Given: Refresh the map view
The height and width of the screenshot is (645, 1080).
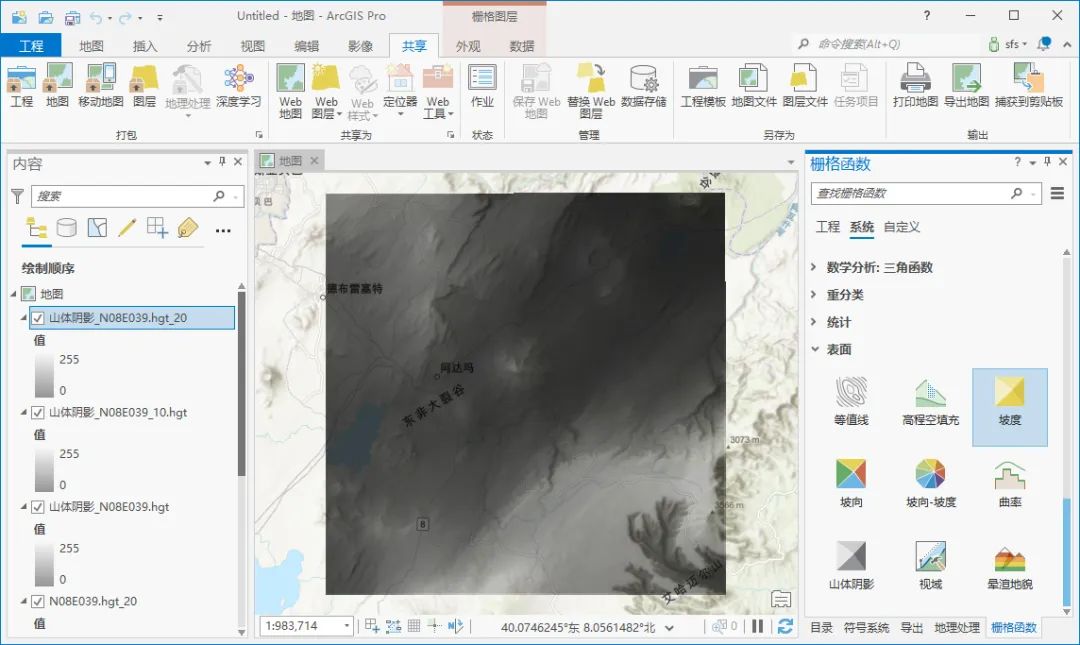Looking at the screenshot, I should click(x=785, y=626).
